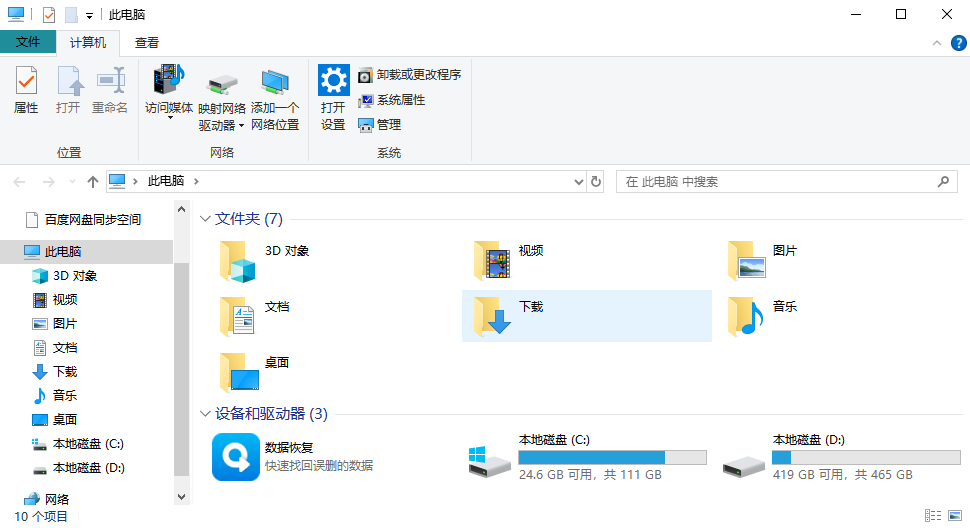Screen dimensions: 970x528
Task: Open the recent locations dropdown arrow
Action: pyautogui.click(x=72, y=182)
